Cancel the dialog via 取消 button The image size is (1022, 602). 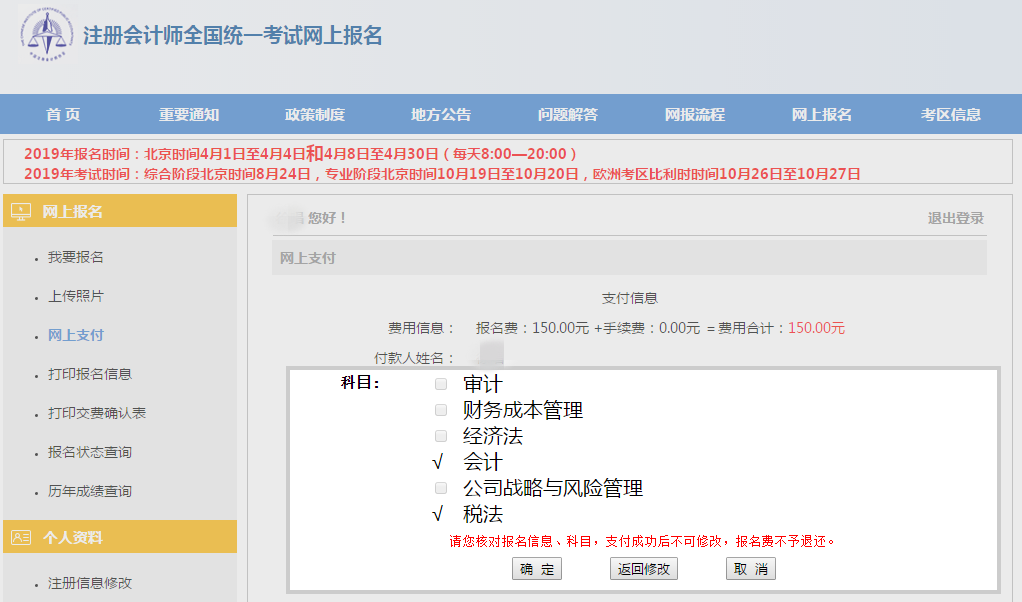[x=750, y=568]
